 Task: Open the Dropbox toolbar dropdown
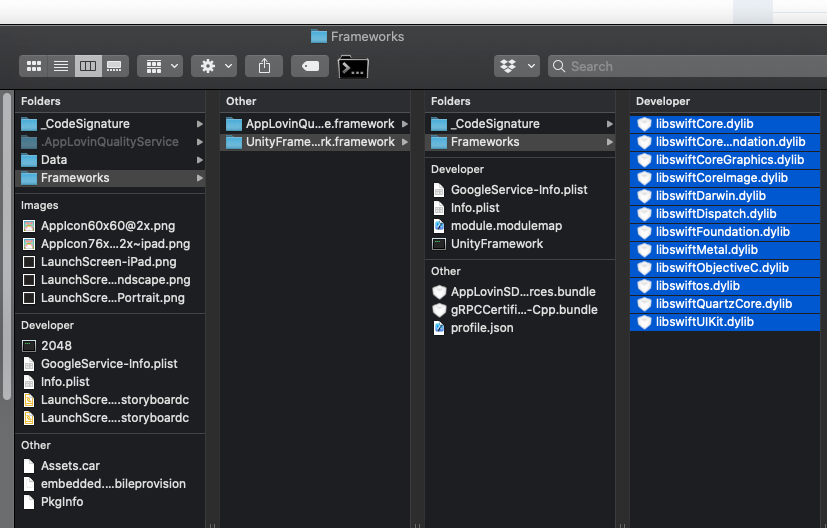tap(517, 66)
